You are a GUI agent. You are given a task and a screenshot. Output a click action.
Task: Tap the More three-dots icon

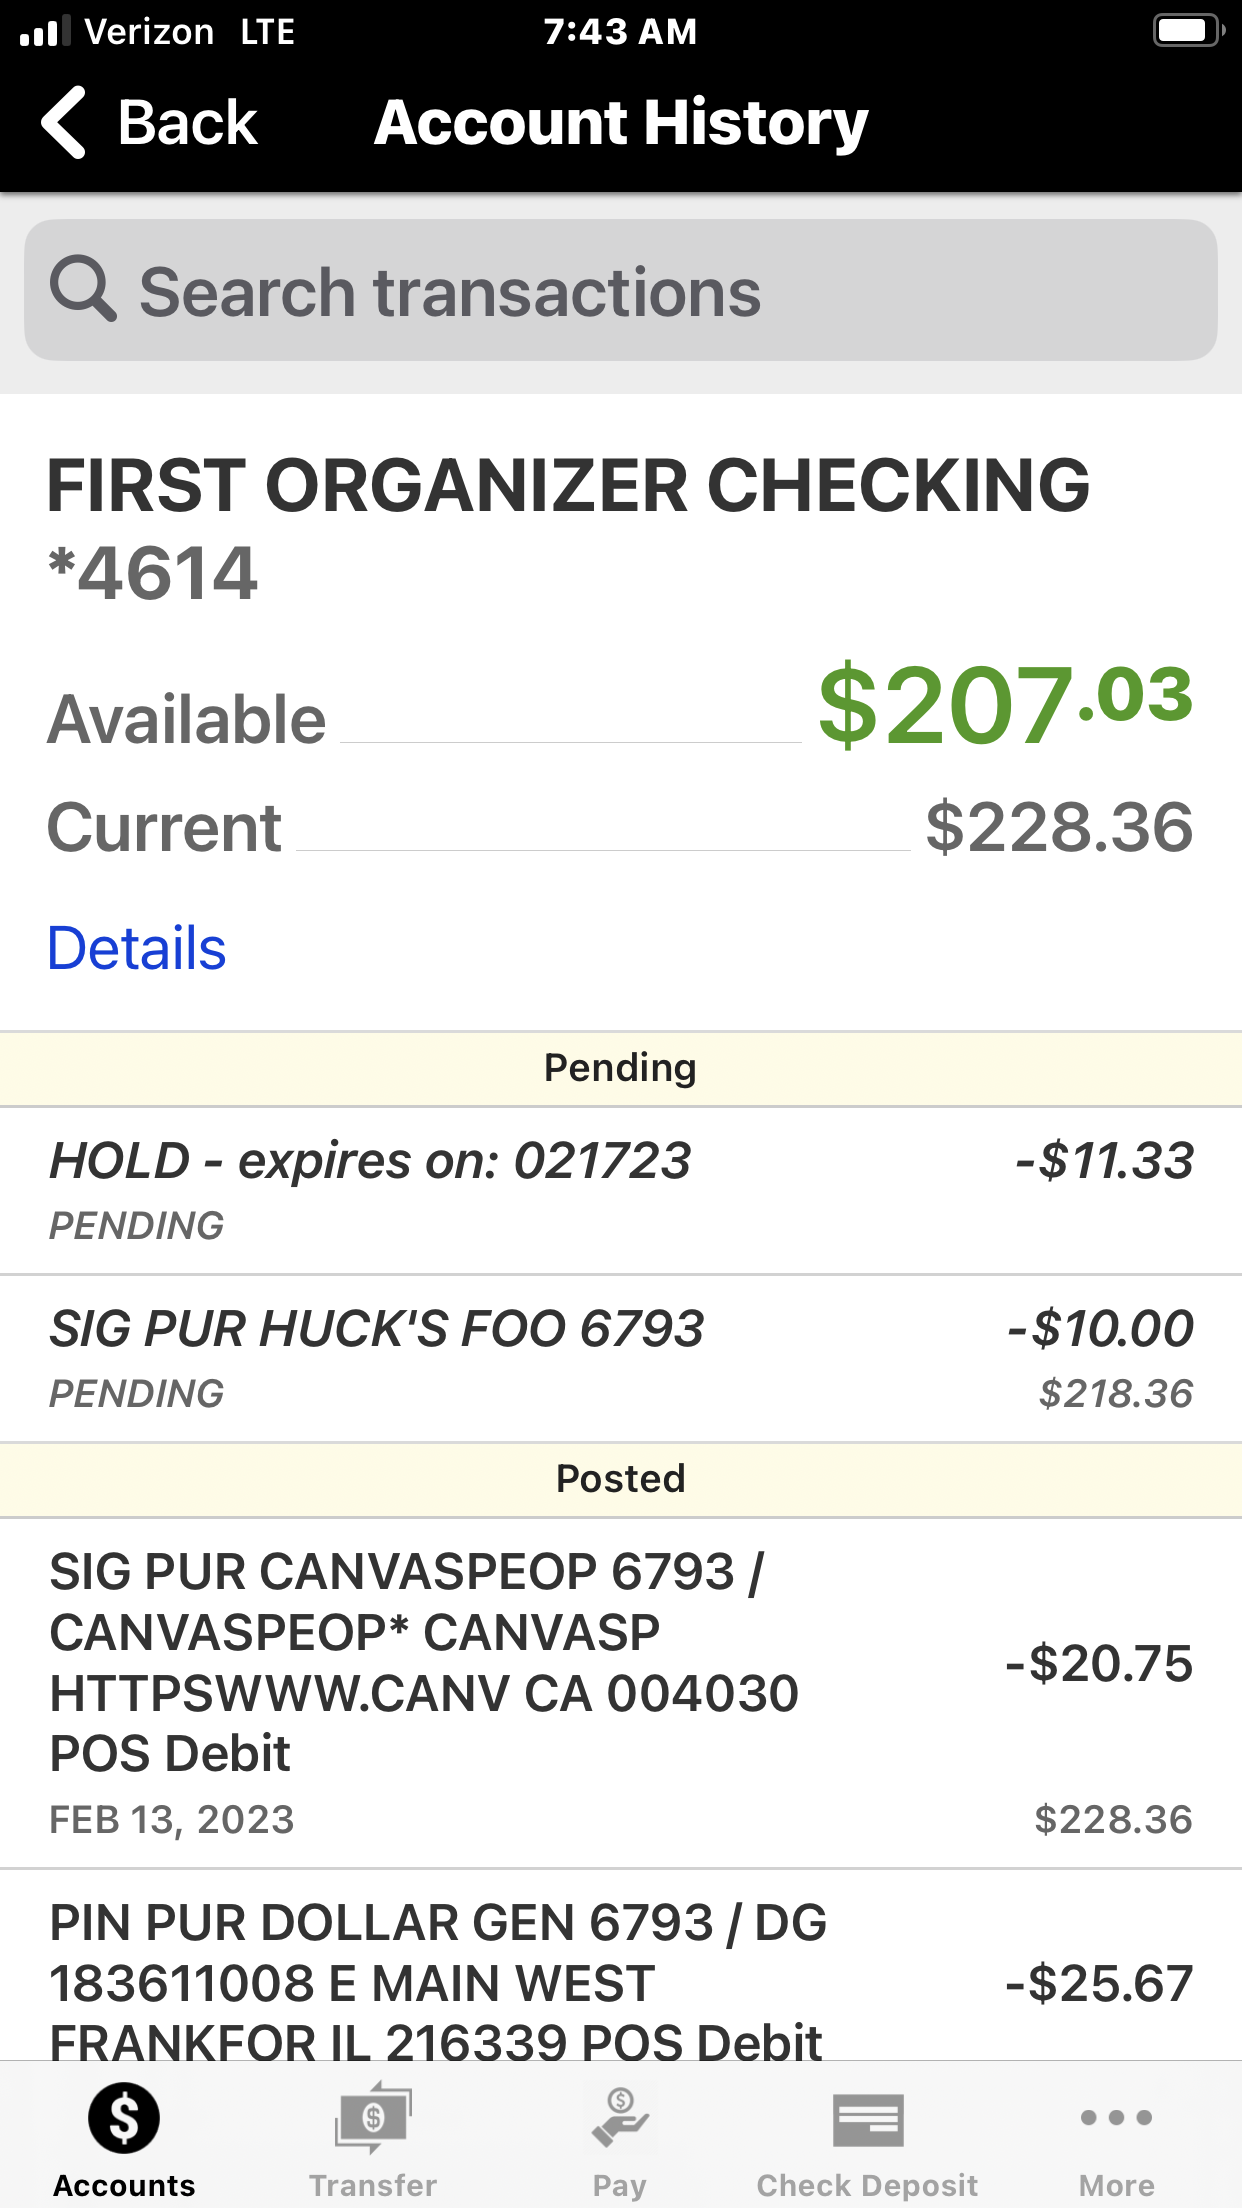click(1116, 2117)
